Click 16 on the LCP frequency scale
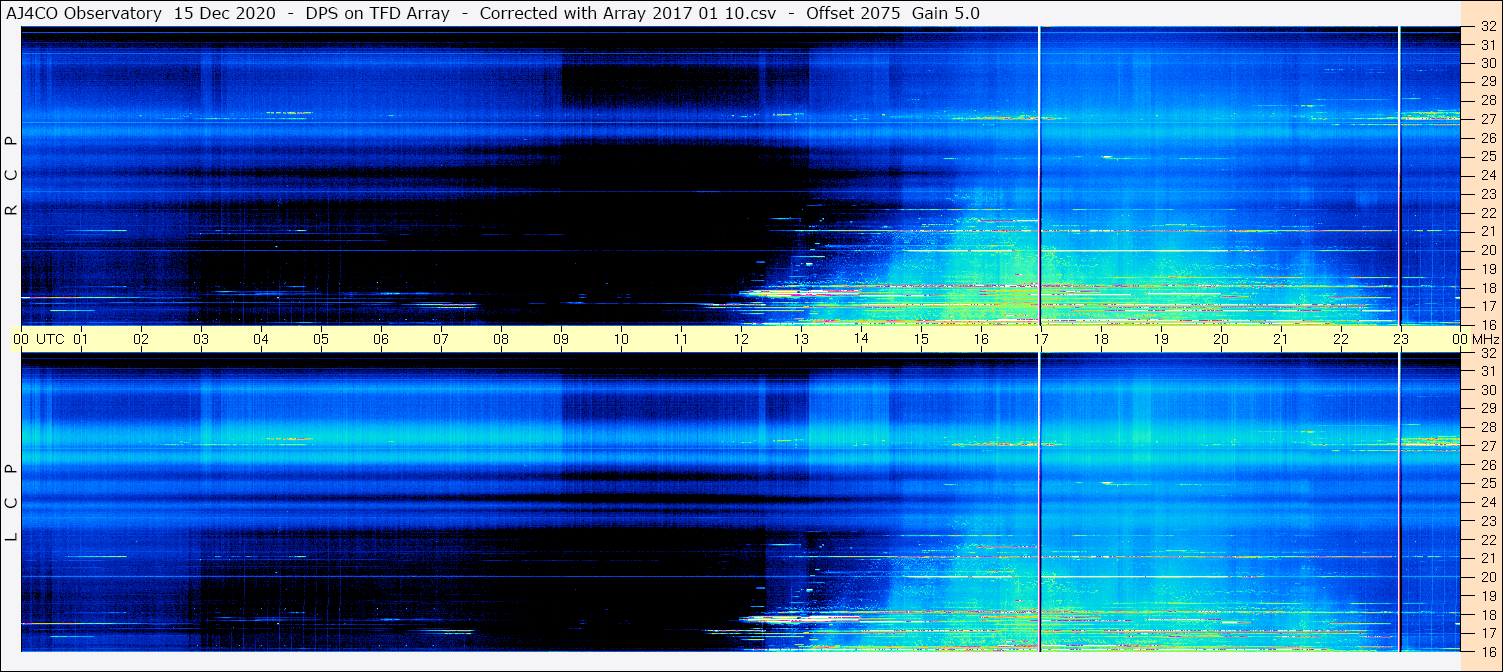 (1487, 650)
